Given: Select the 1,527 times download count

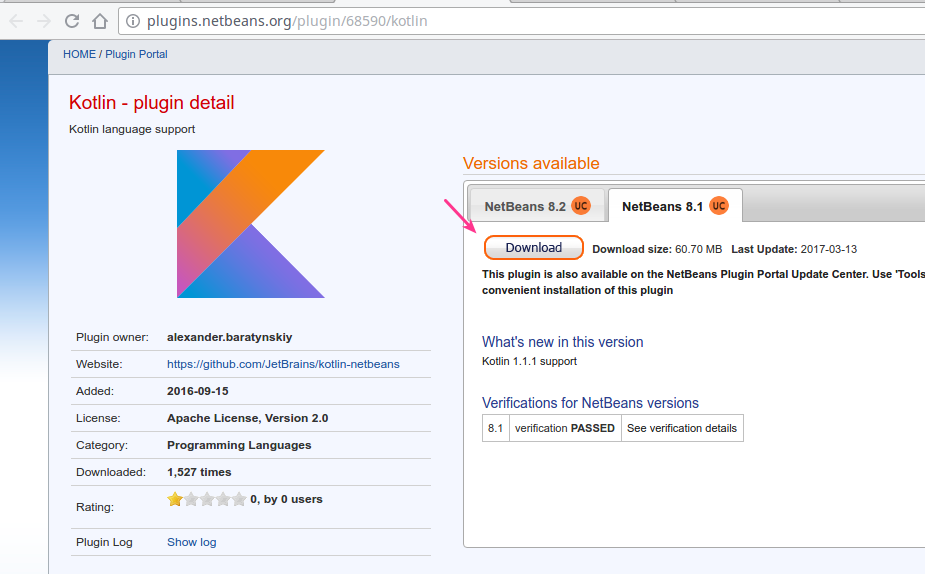Looking at the screenshot, I should 199,472.
